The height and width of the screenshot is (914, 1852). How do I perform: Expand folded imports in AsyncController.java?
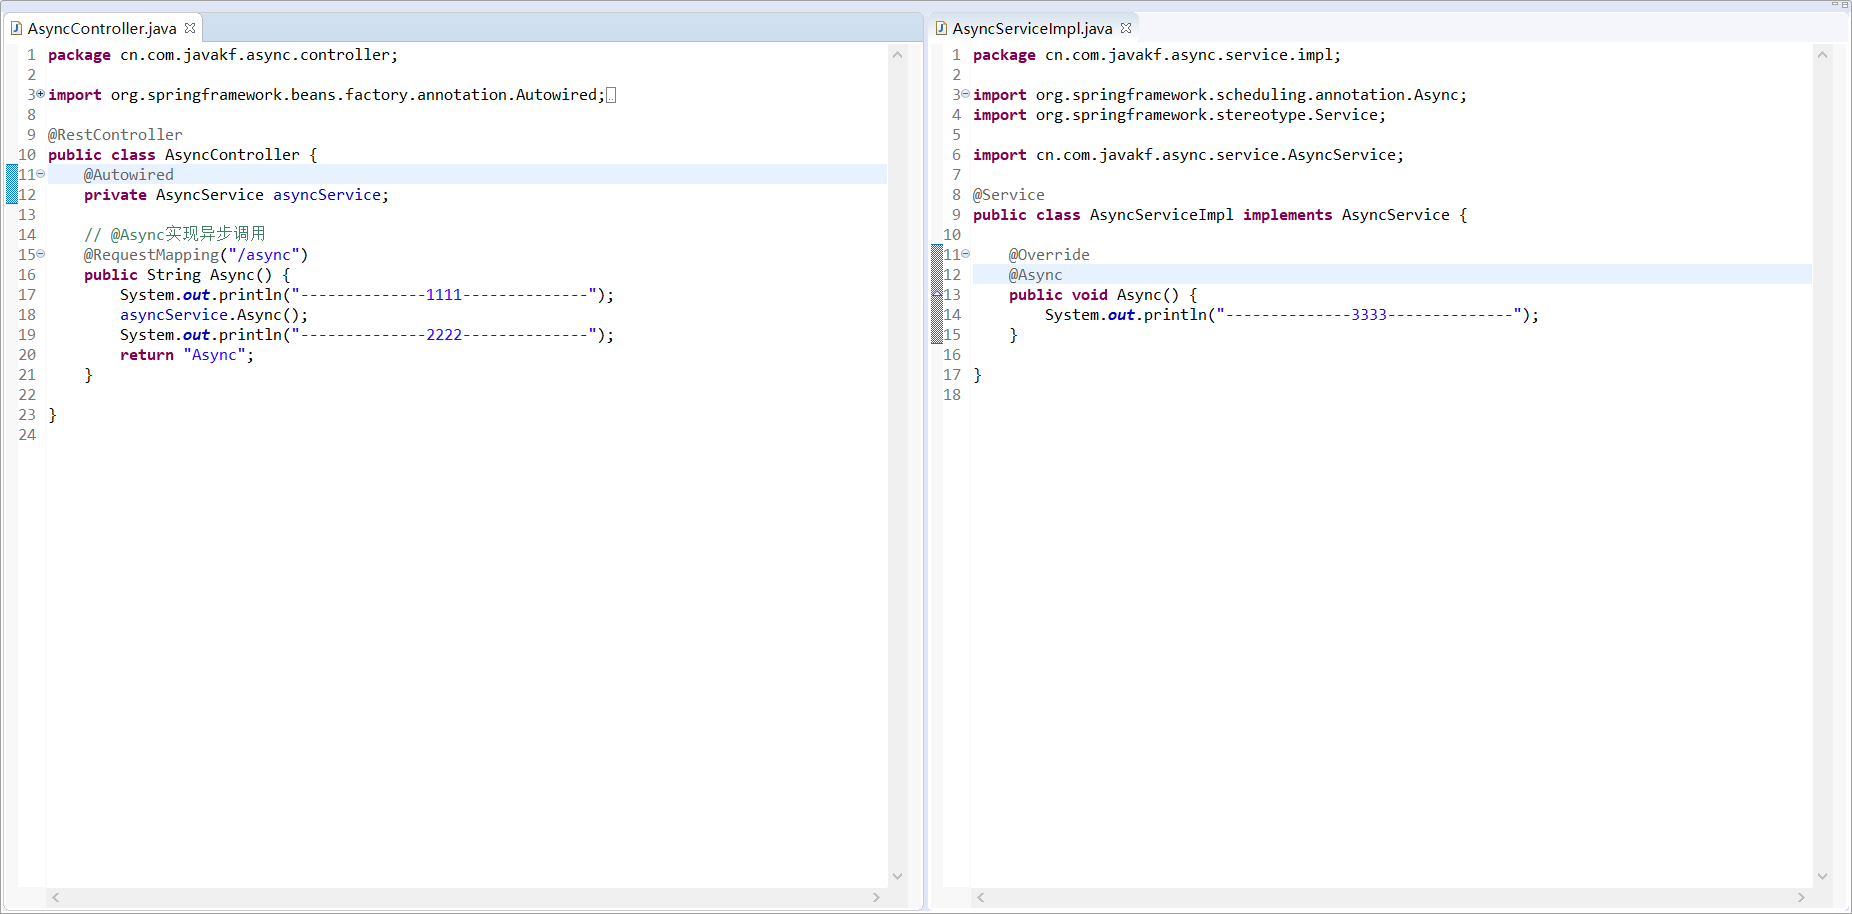point(41,93)
